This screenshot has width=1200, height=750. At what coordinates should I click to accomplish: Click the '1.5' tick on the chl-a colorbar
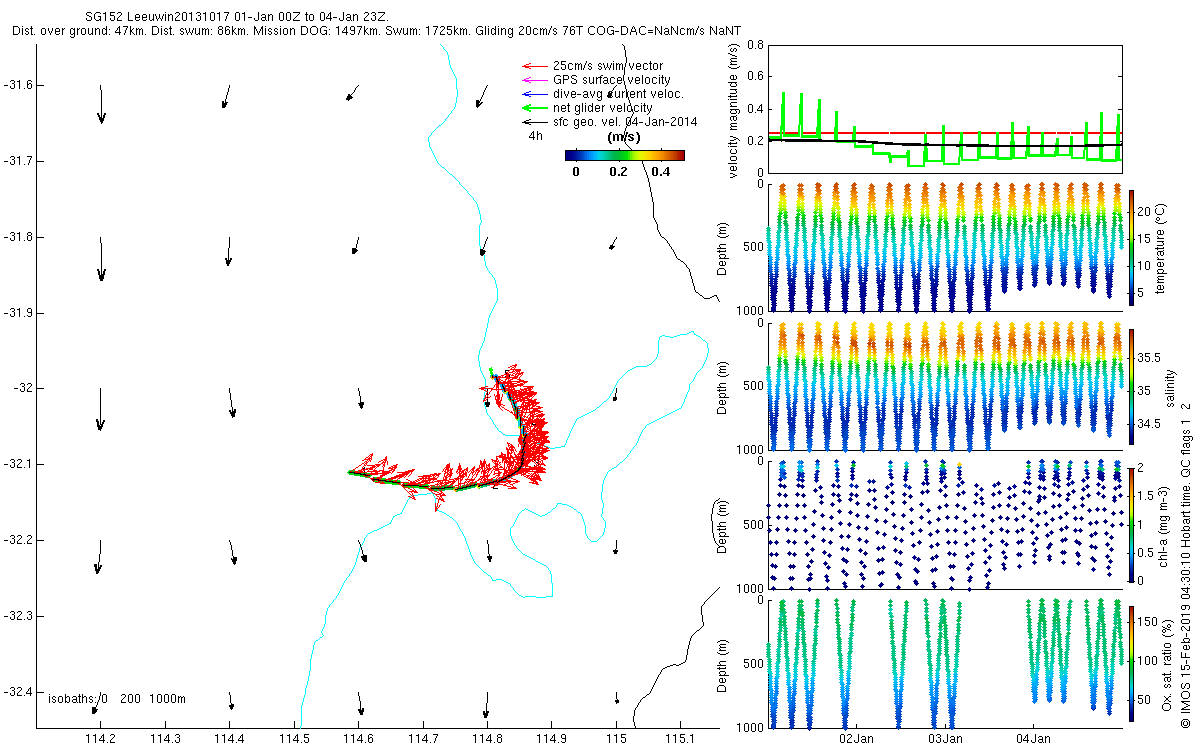coord(1146,496)
